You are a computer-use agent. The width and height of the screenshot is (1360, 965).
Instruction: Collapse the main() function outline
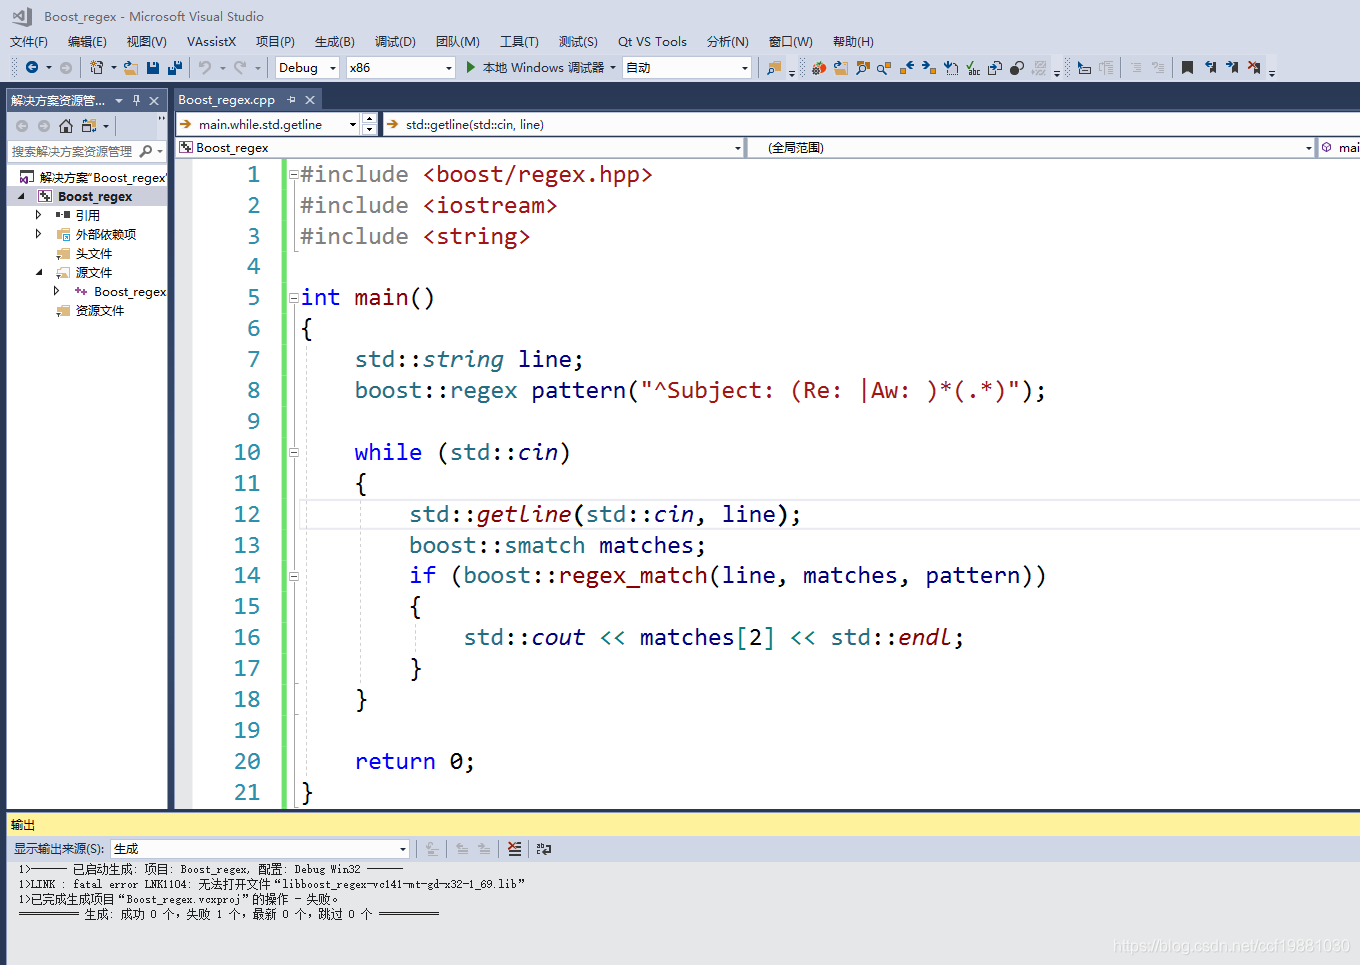pyautogui.click(x=294, y=298)
